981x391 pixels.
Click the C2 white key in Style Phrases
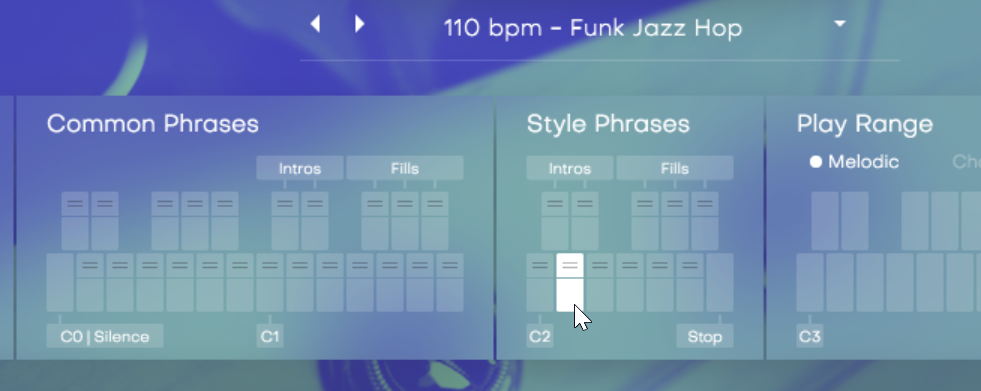[x=540, y=283]
